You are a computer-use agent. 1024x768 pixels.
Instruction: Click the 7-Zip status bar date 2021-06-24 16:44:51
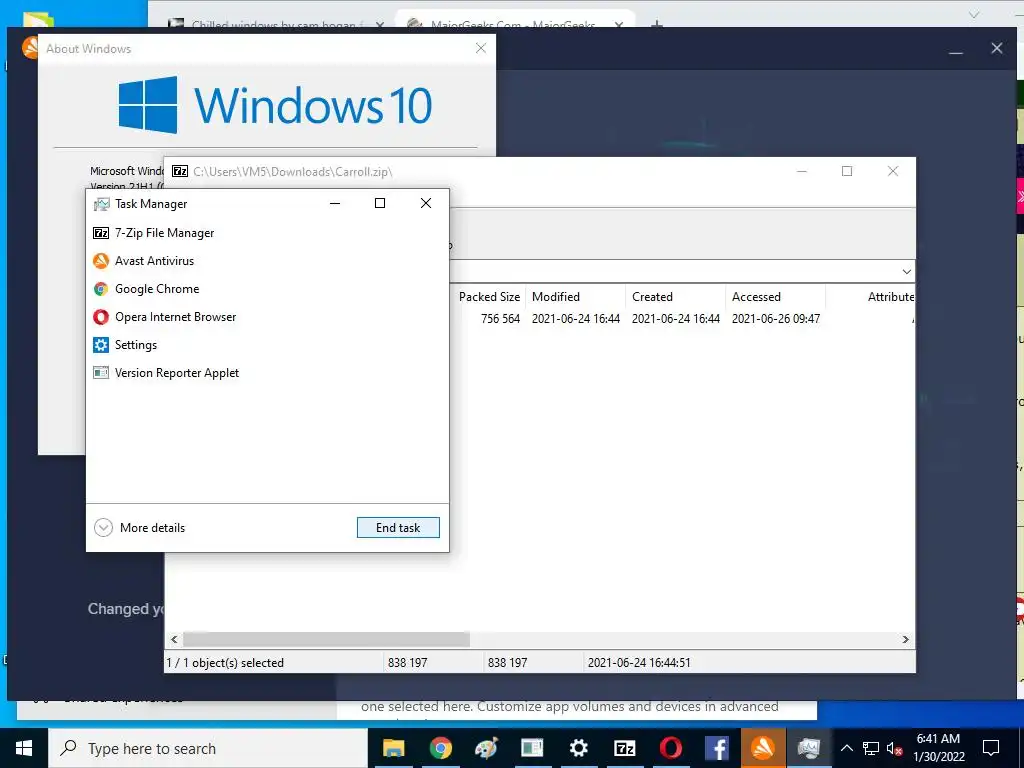click(x=639, y=663)
